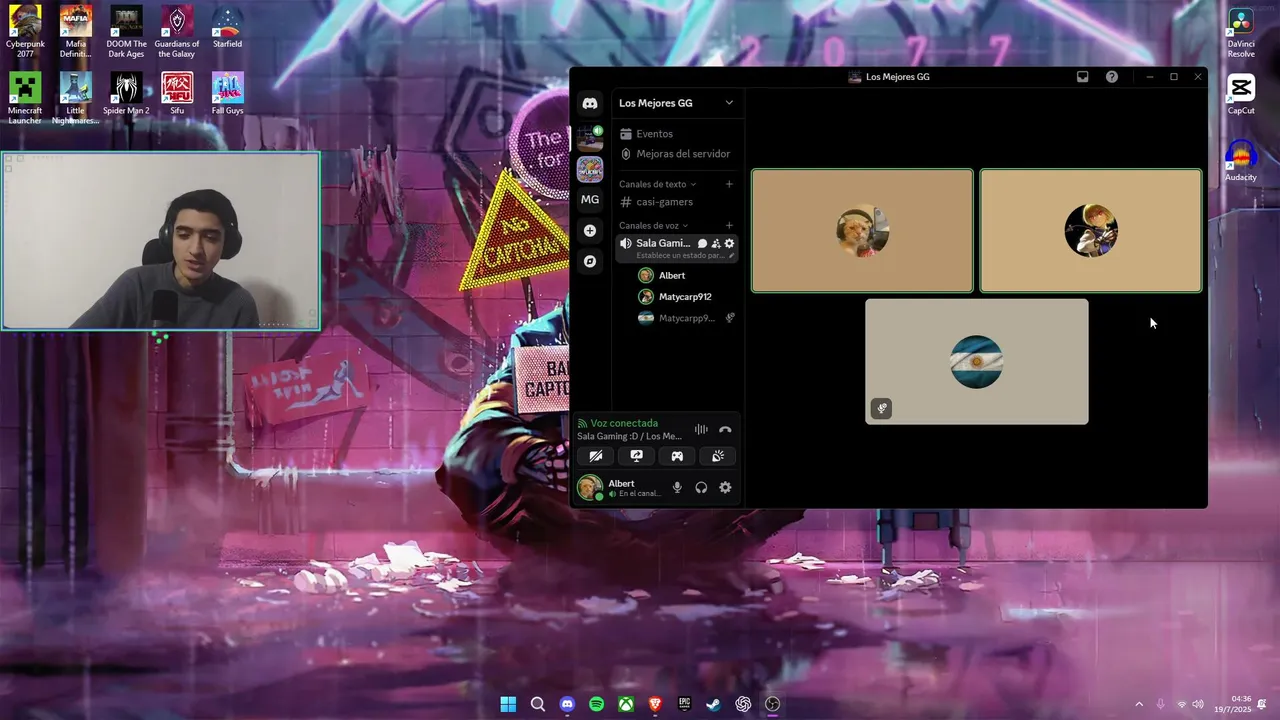Viewport: 1280px width, 720px height.
Task: Select the MG server in sidebar
Action: pyautogui.click(x=590, y=199)
